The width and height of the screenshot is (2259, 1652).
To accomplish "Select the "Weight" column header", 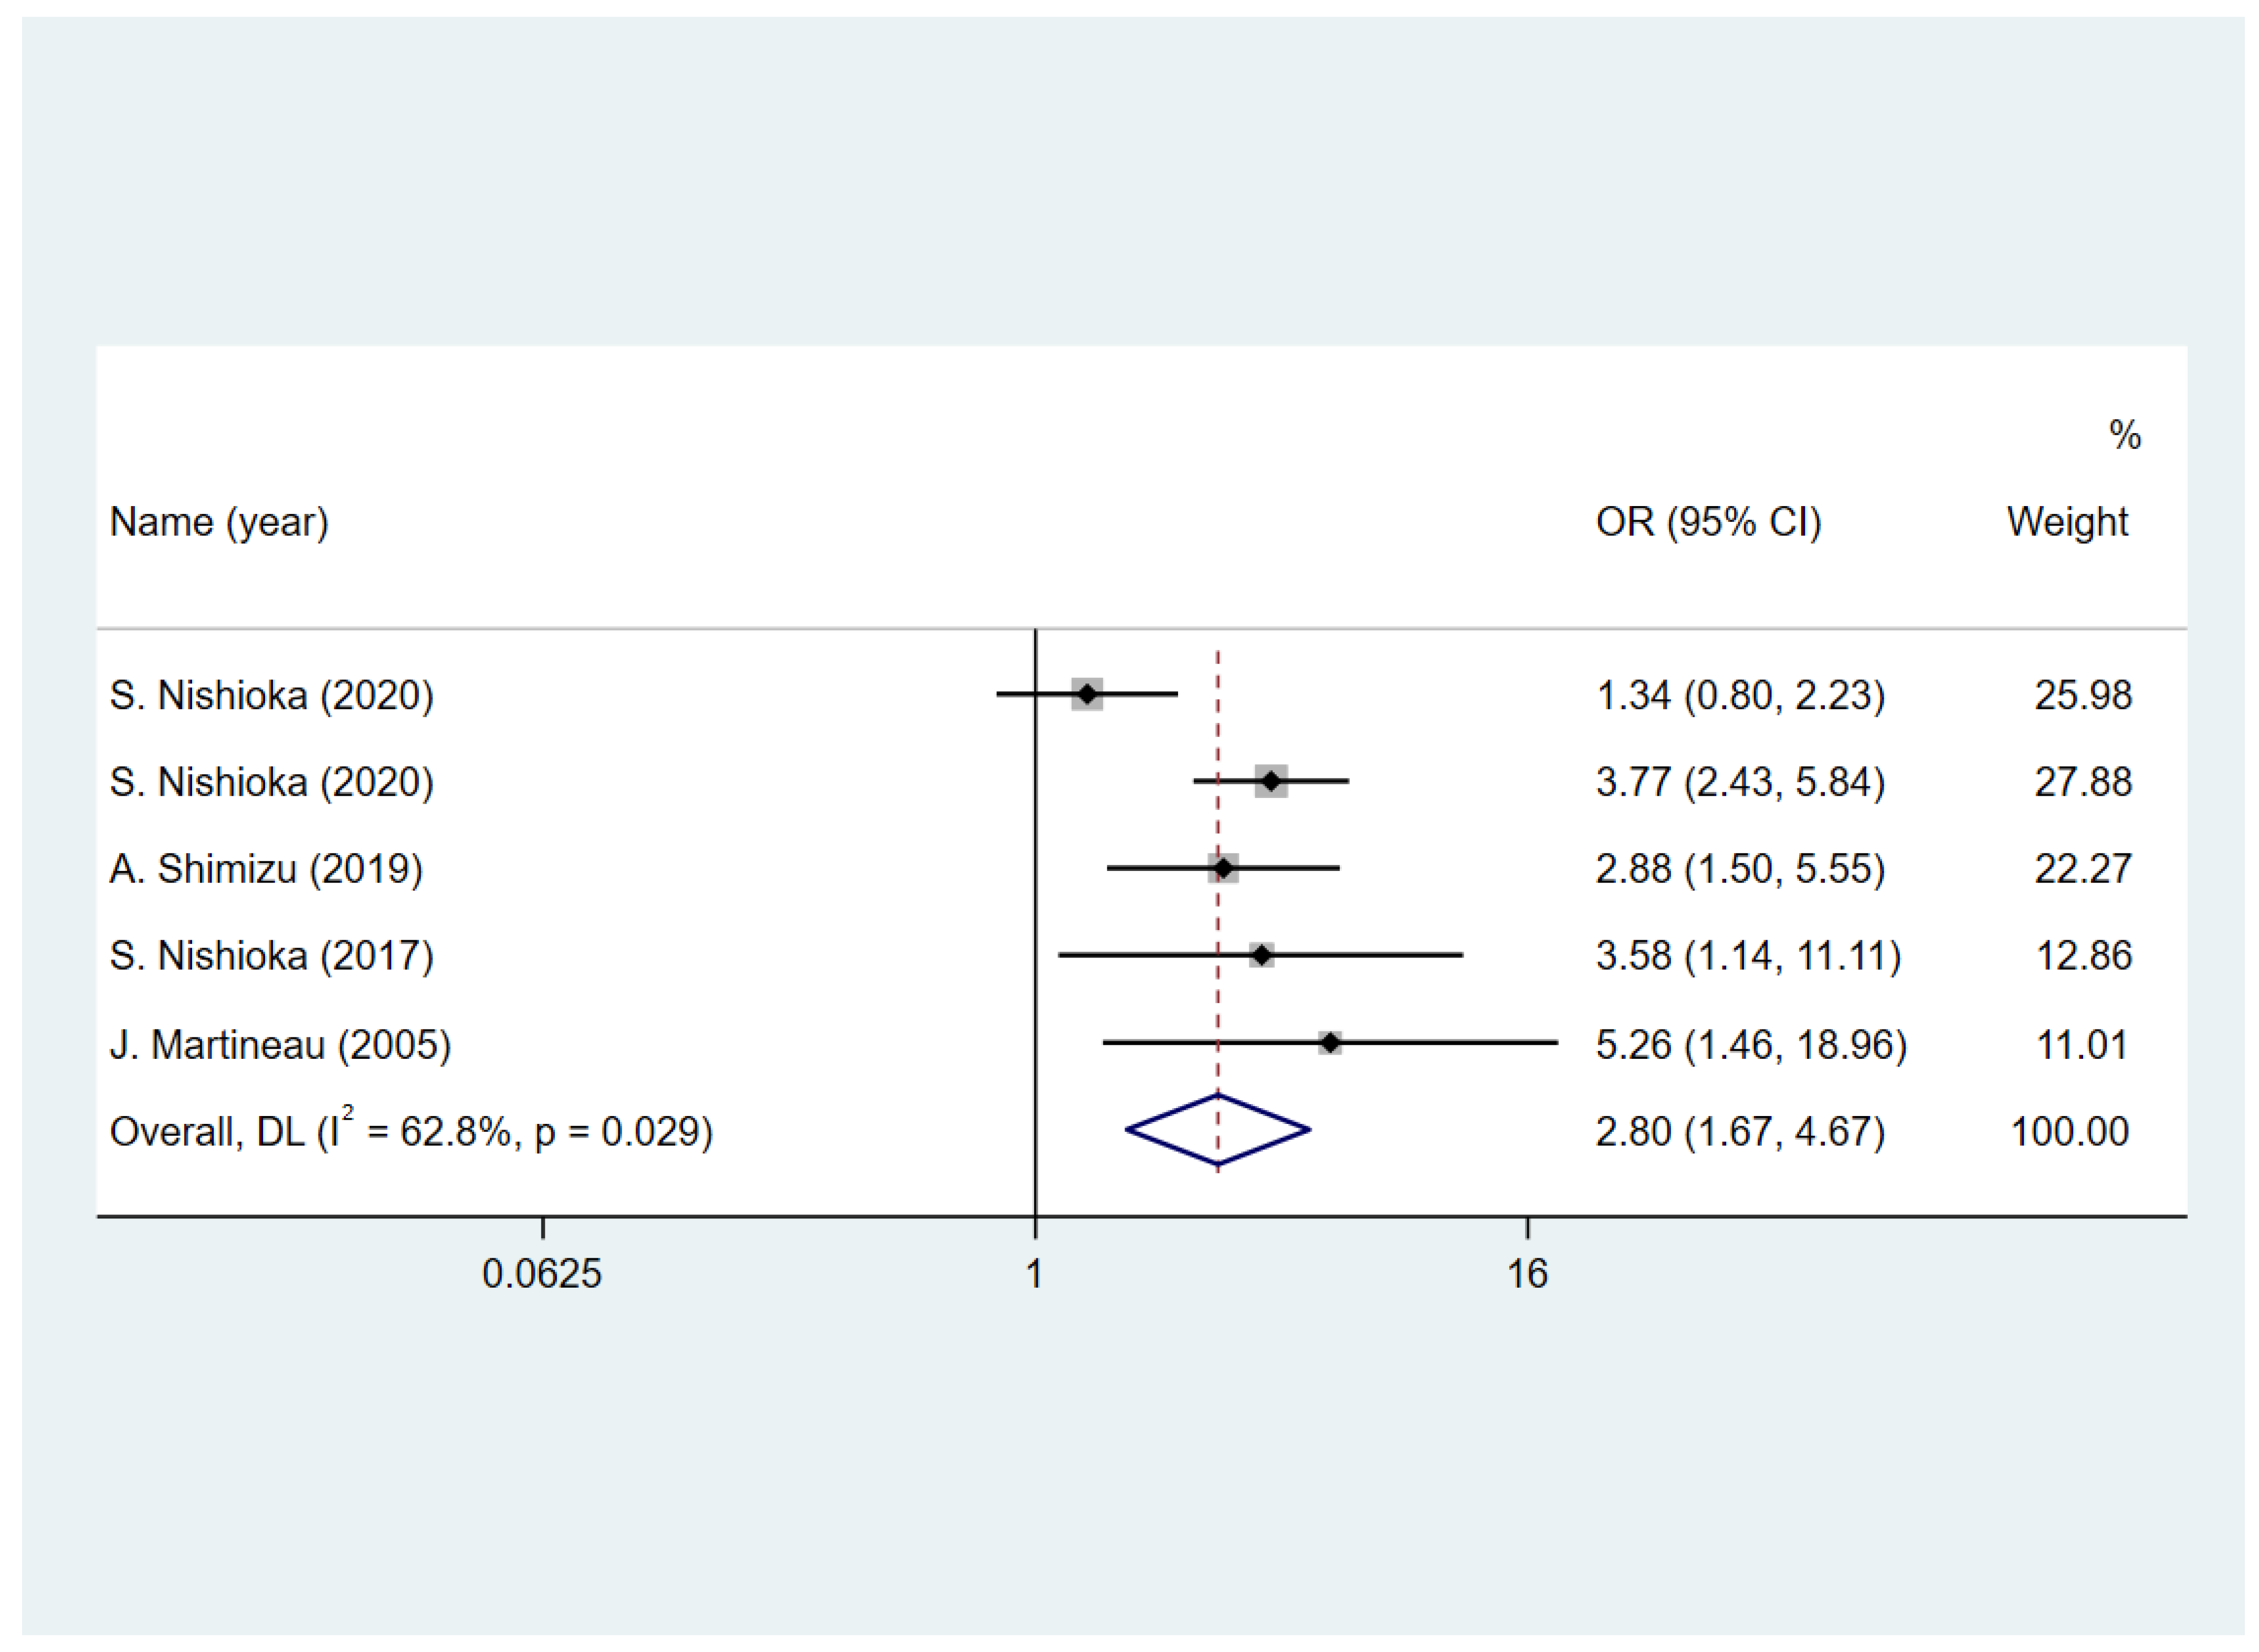I will click(2067, 522).
